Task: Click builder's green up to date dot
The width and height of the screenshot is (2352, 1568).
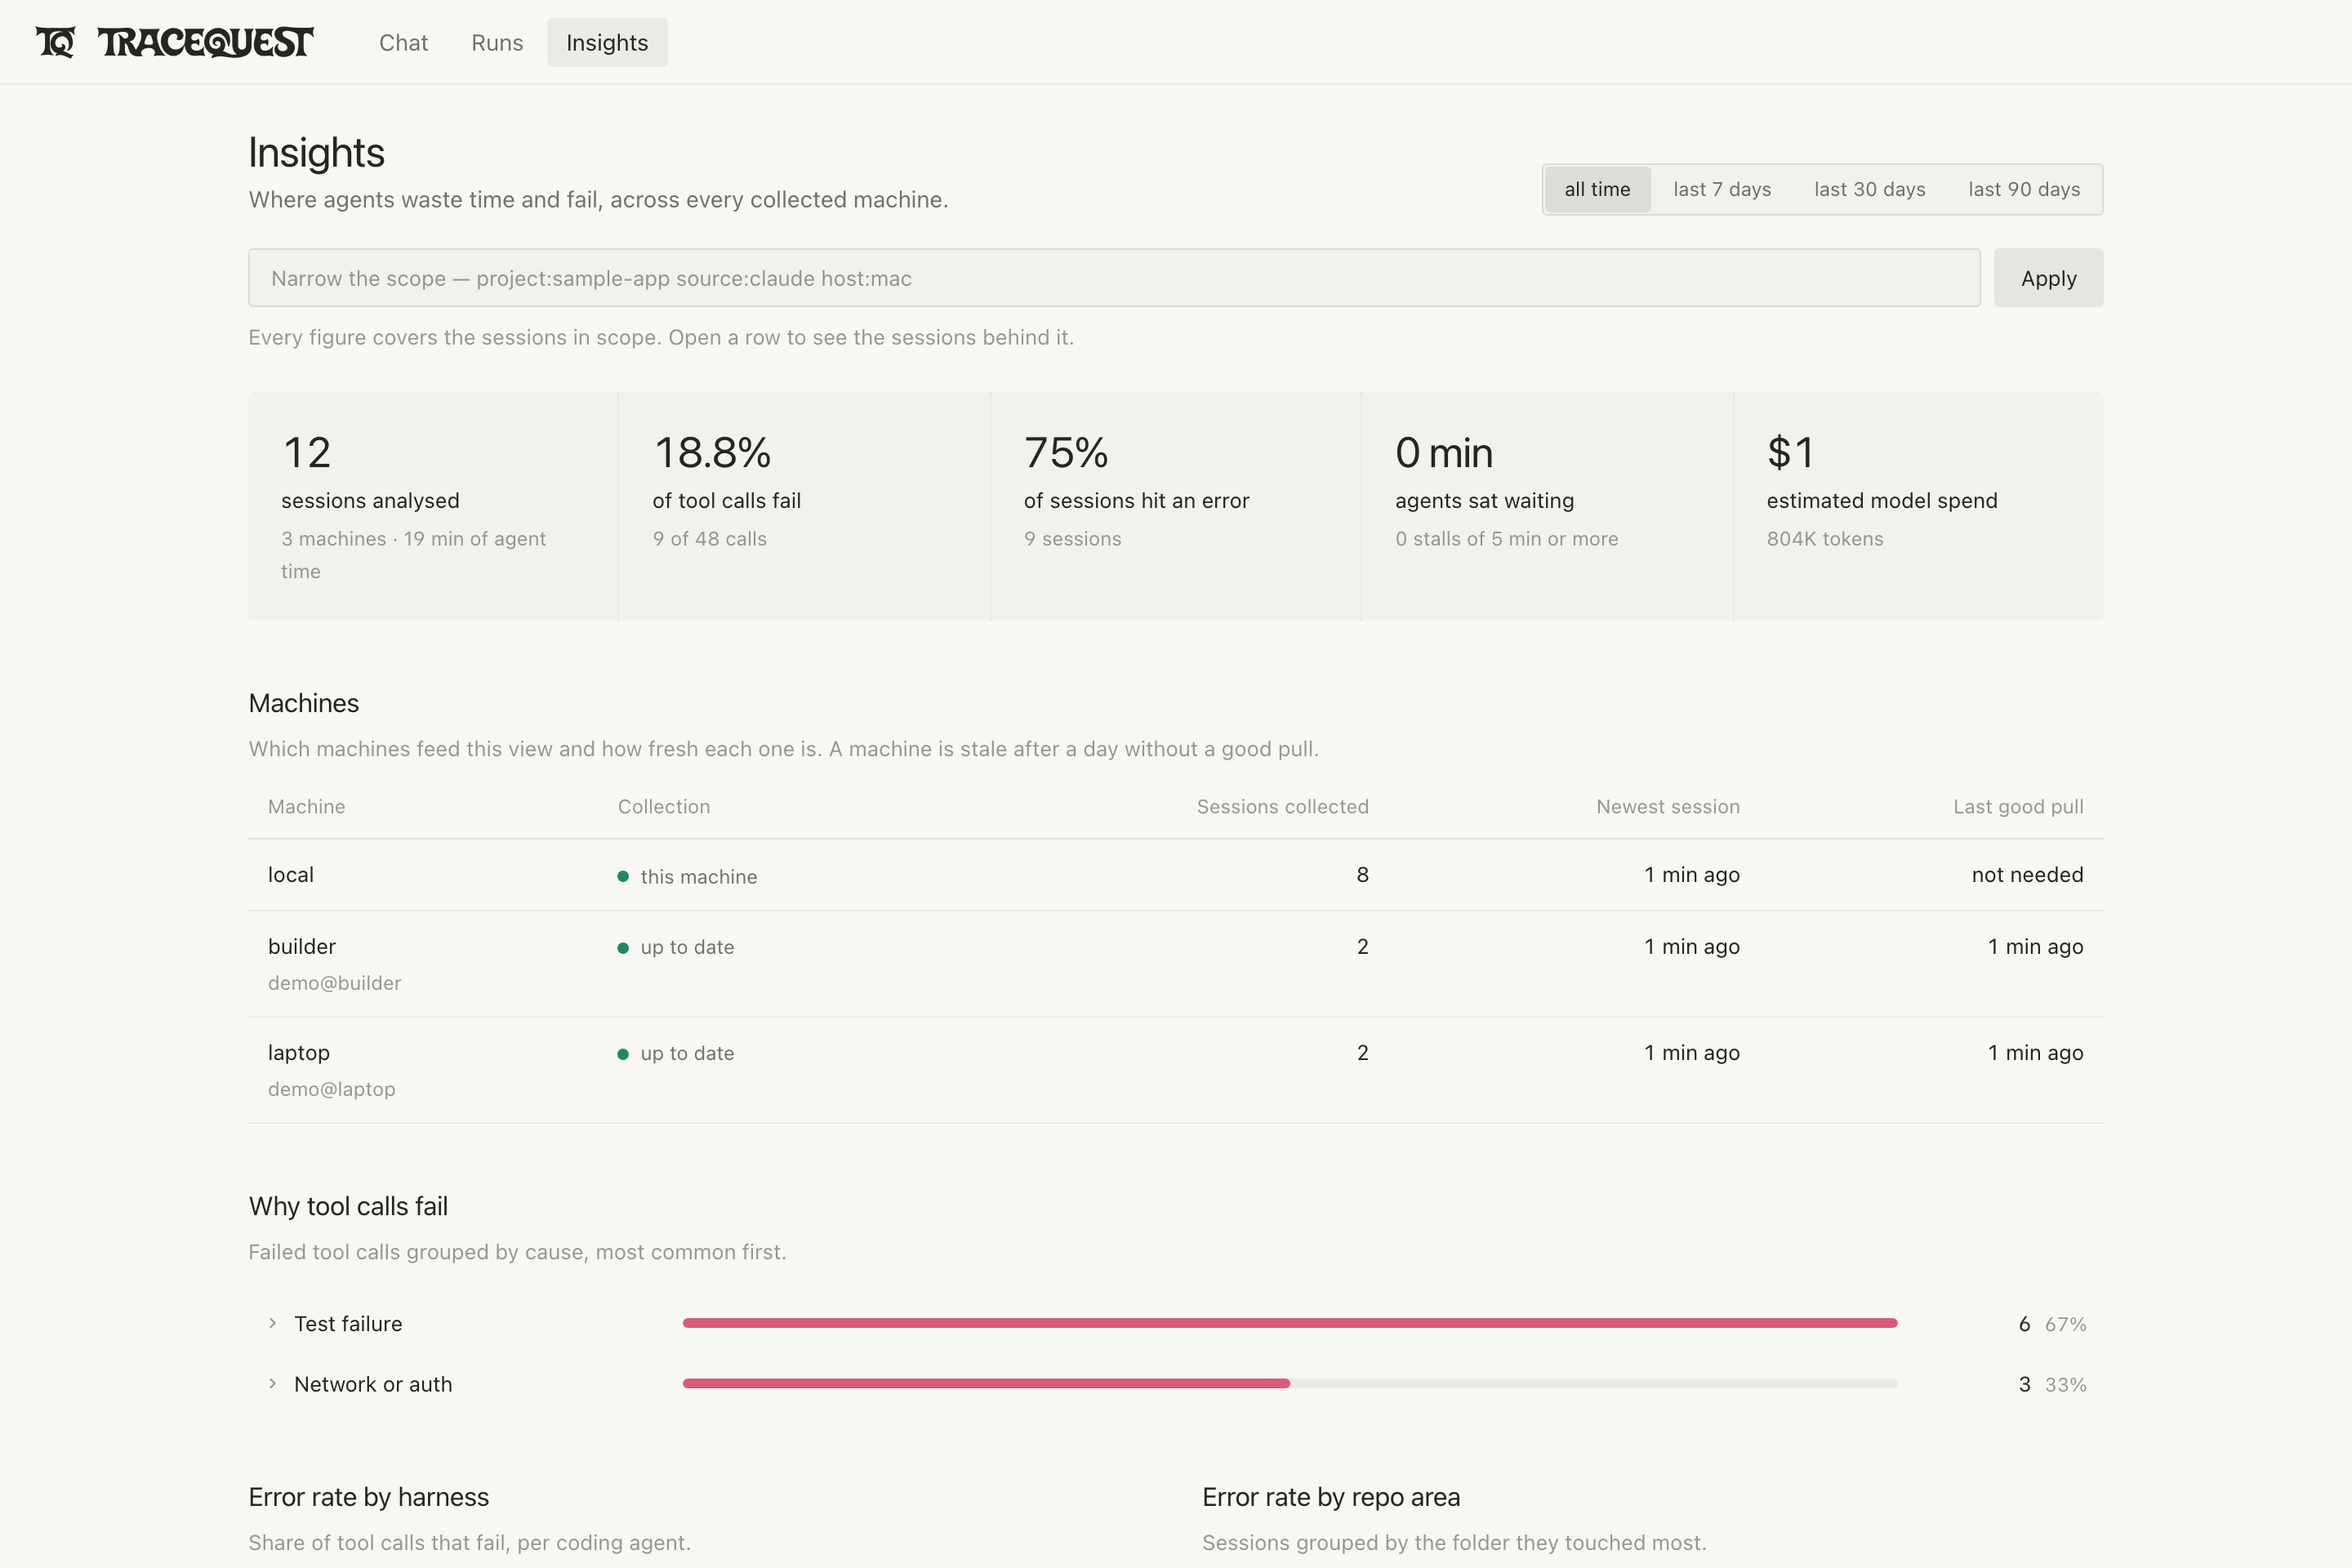Action: (x=623, y=948)
